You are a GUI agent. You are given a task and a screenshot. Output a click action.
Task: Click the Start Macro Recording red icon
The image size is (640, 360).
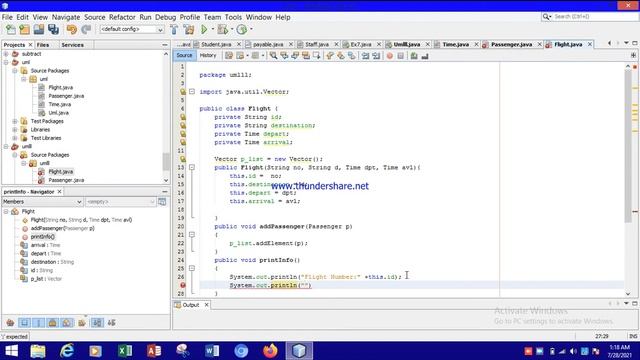390,56
